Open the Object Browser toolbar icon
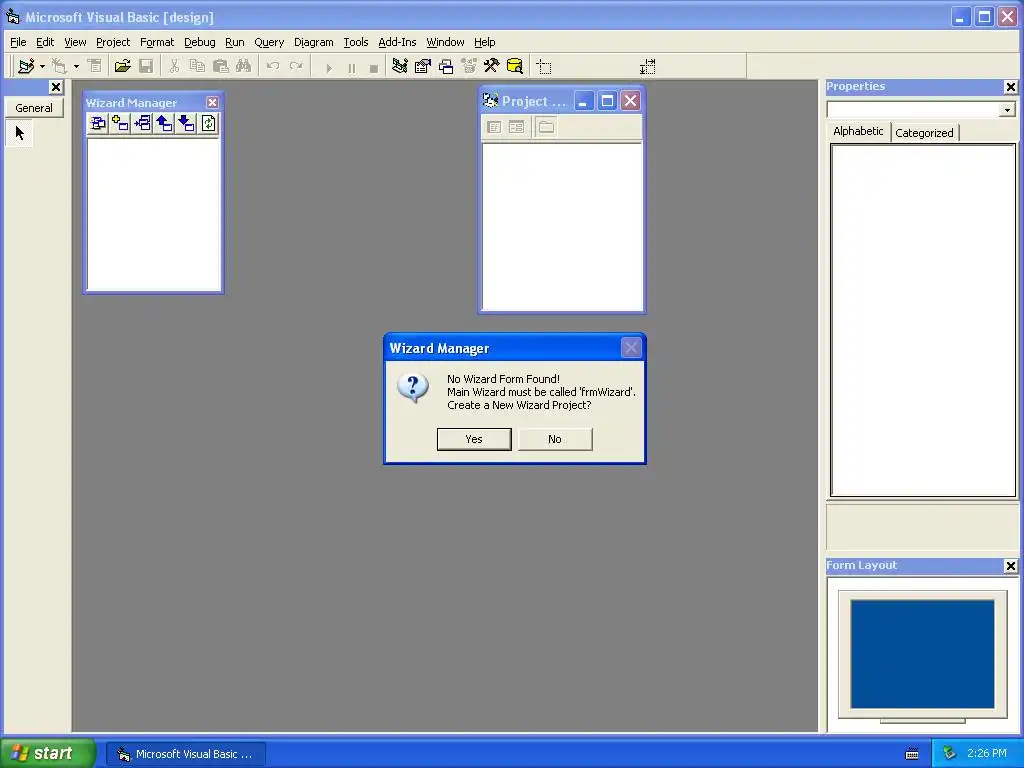 pos(469,66)
